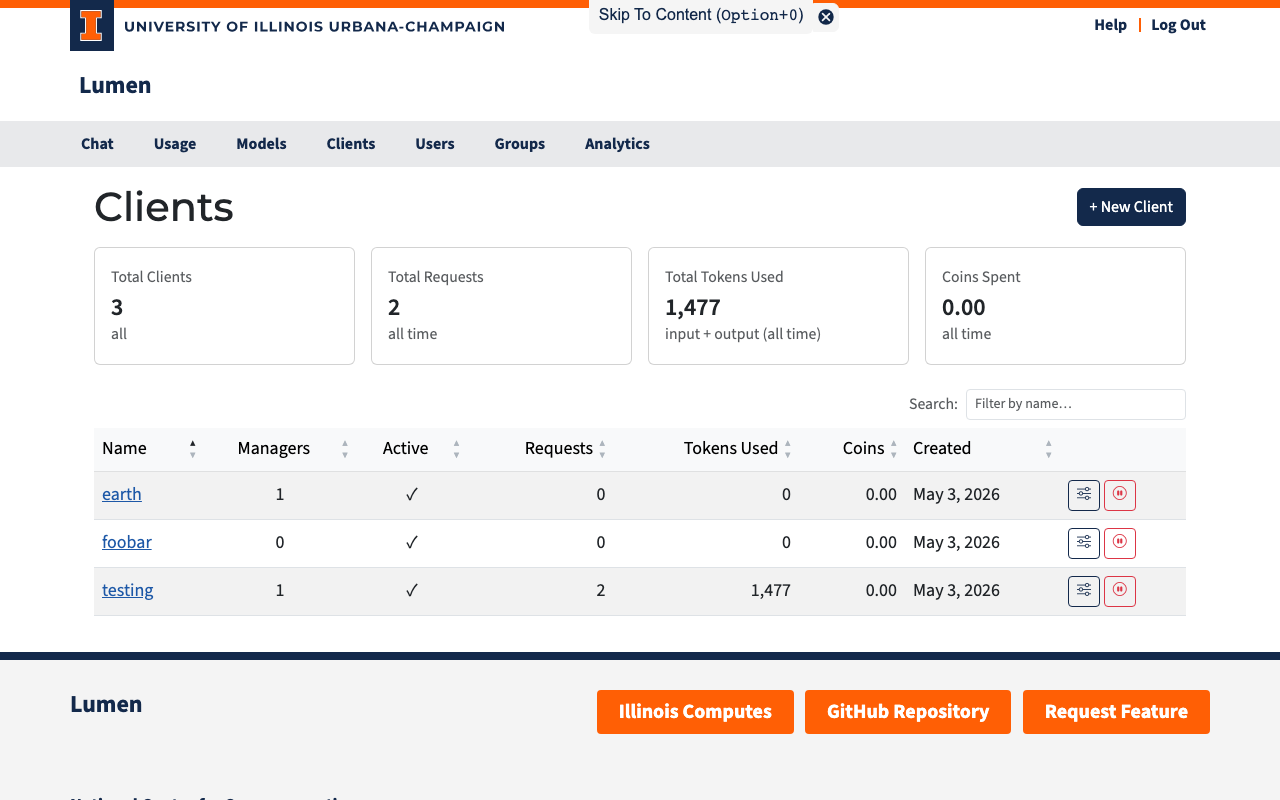Screen dimensions: 1280x800
Task: Open the Help link
Action: 1110,25
